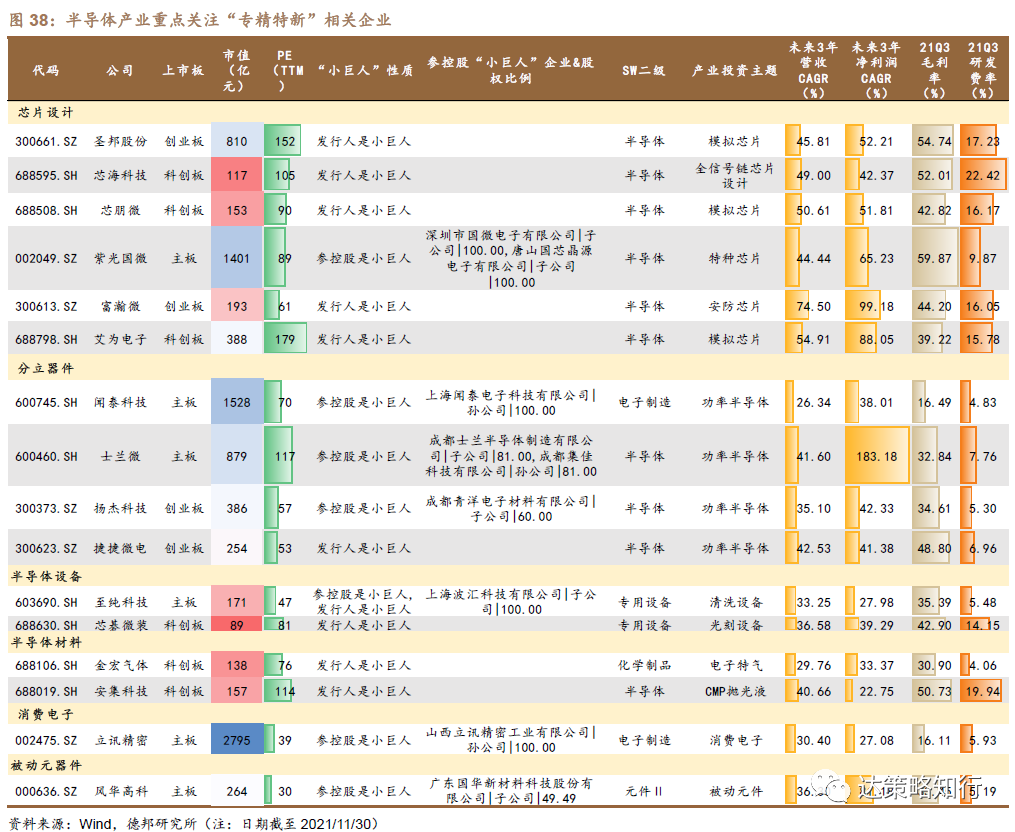Image resolution: width=1015 pixels, height=832 pixels.
Task: Select stock code 300613.SZ
Action: (x=46, y=306)
